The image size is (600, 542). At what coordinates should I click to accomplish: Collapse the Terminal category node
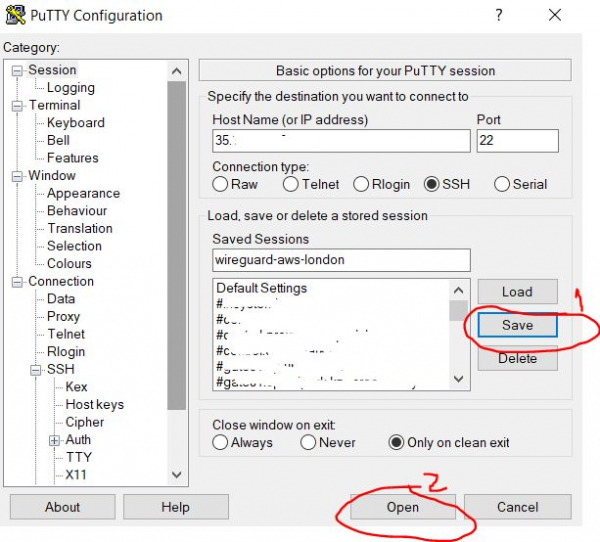(x=18, y=106)
